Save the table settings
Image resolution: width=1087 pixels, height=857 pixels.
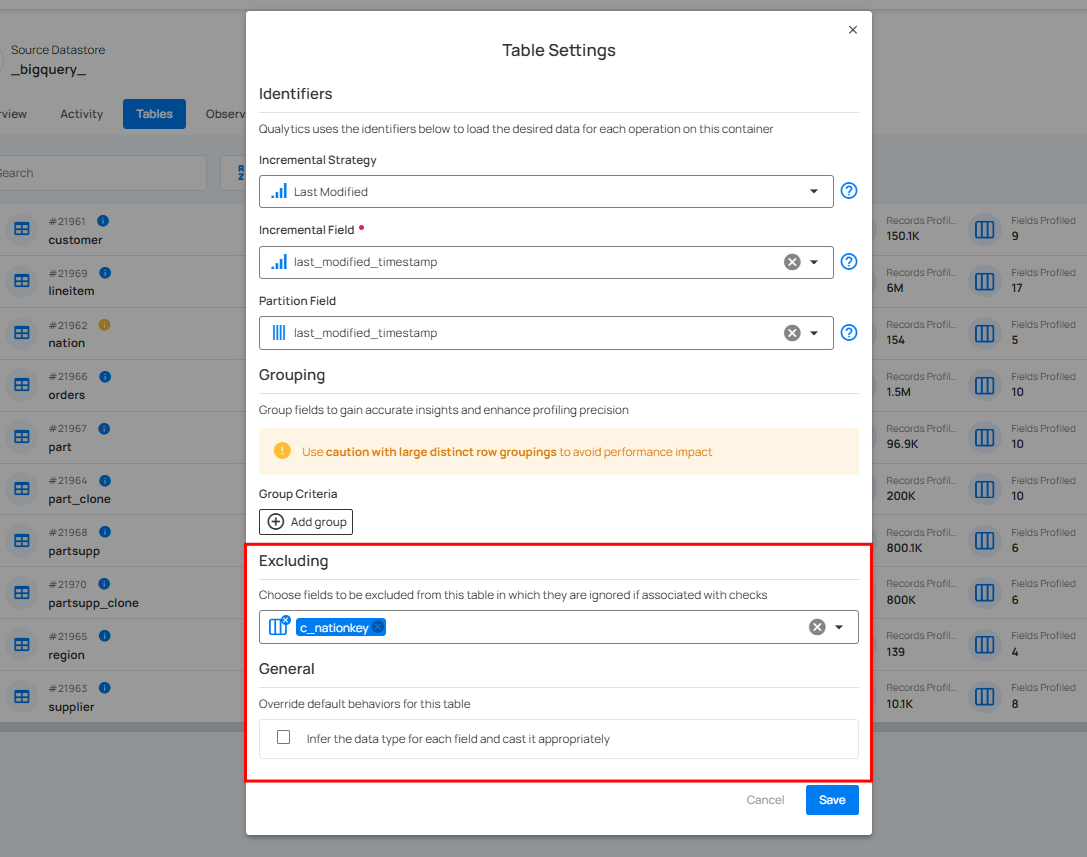point(832,800)
